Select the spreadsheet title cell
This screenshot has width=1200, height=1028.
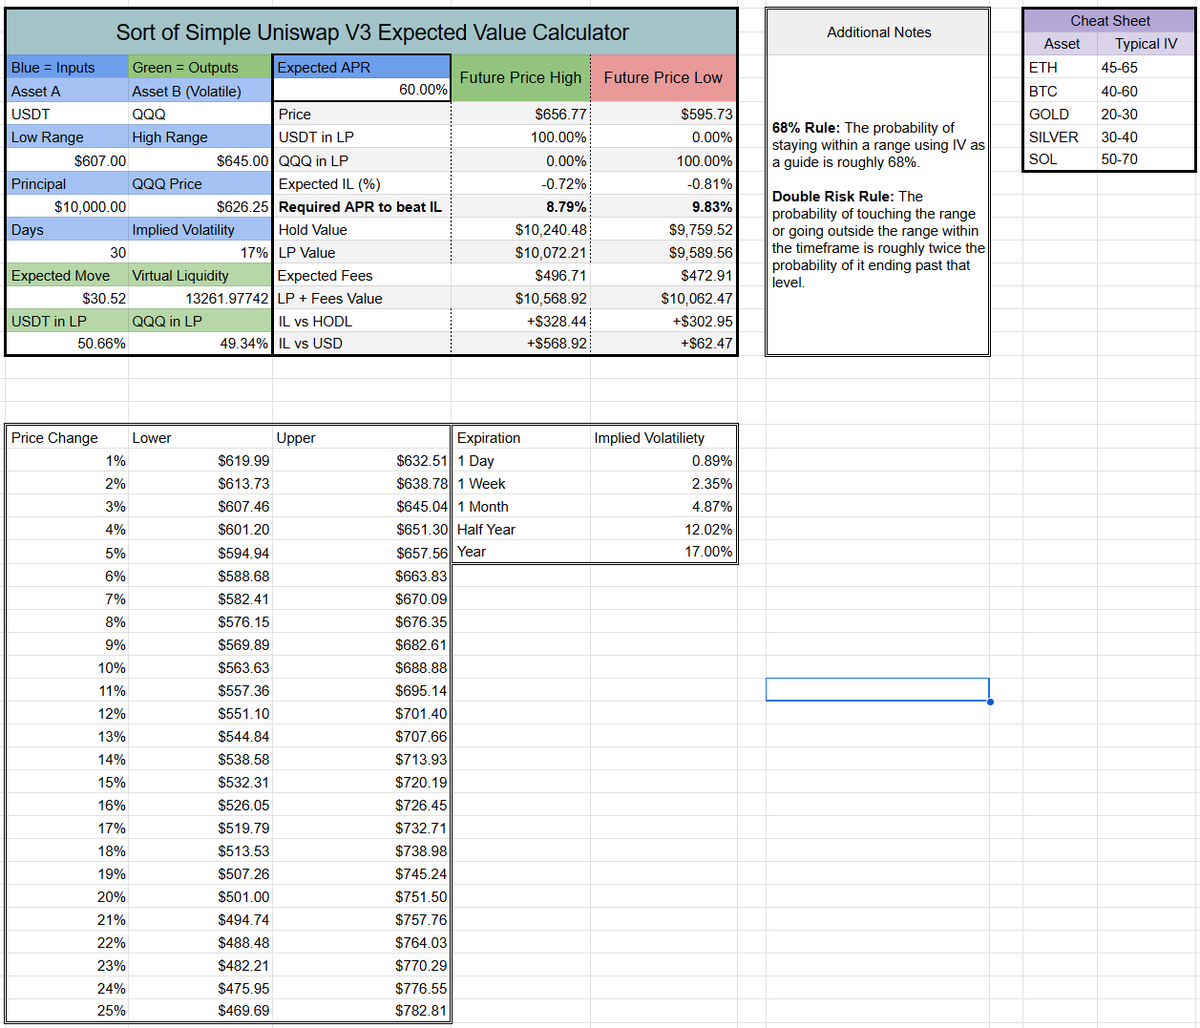[x=372, y=32]
